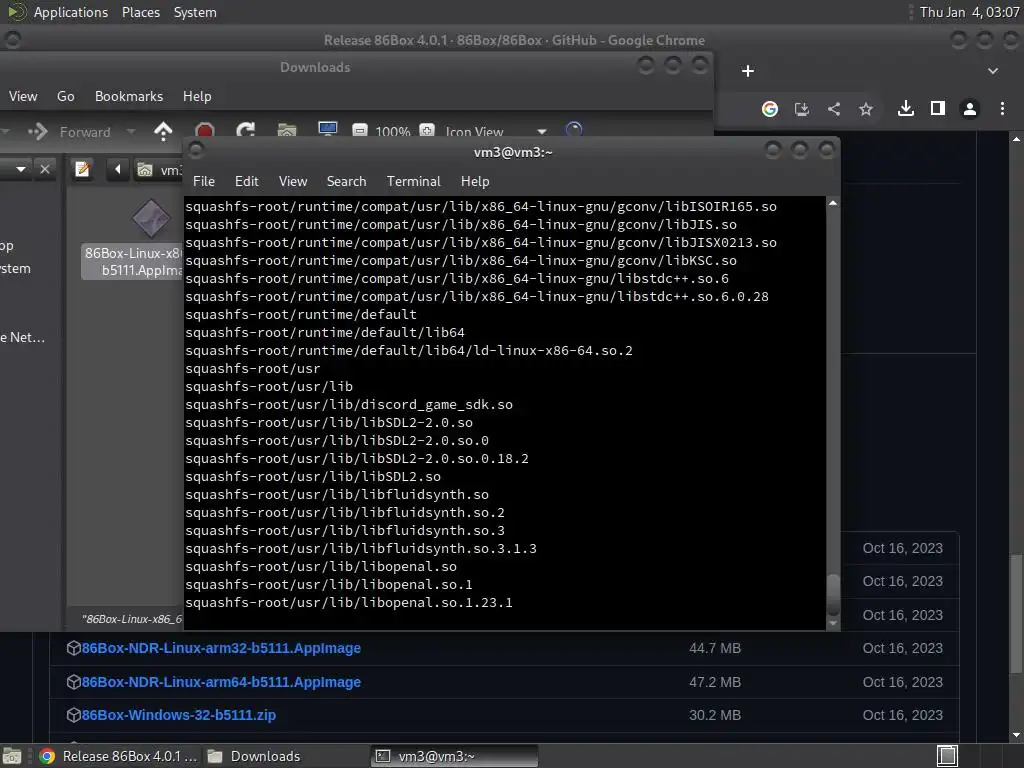Click the discord_game_sdk.so terminal line
The image size is (1024, 768).
coord(349,404)
